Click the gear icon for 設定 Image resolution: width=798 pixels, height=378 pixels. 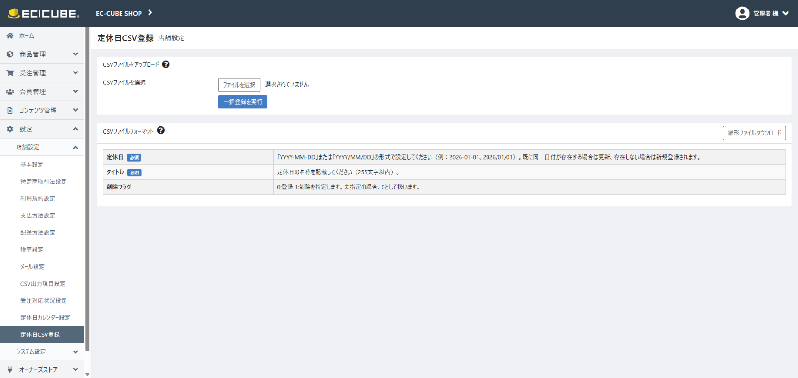point(10,129)
